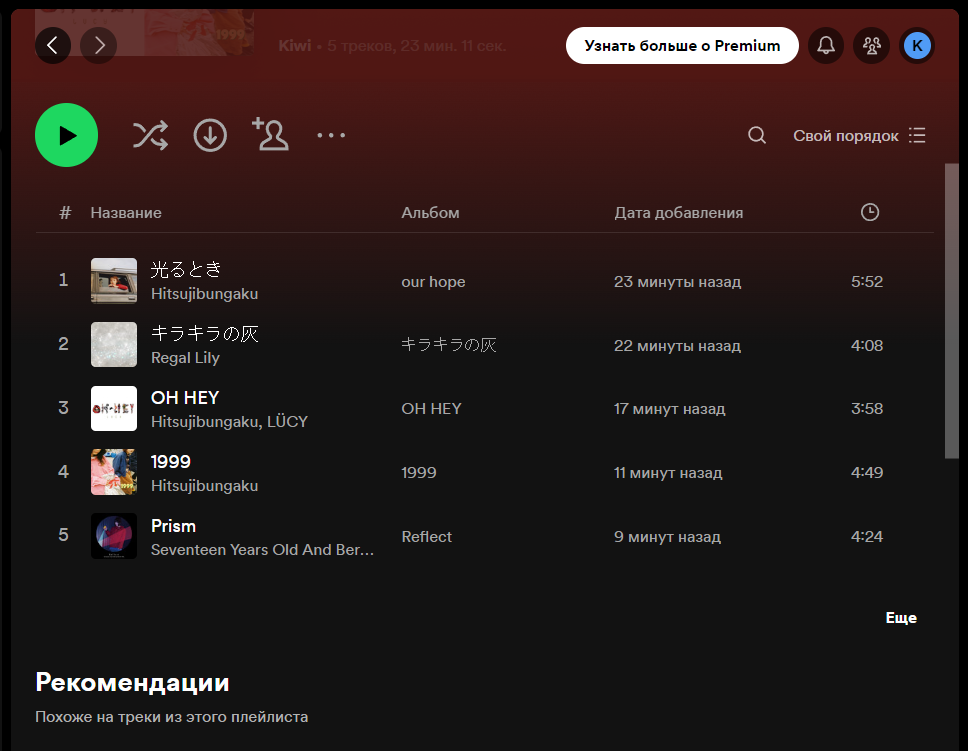Image resolution: width=968 pixels, height=751 pixels.
Task: Click the 4:24 duration
Action: coord(867,536)
